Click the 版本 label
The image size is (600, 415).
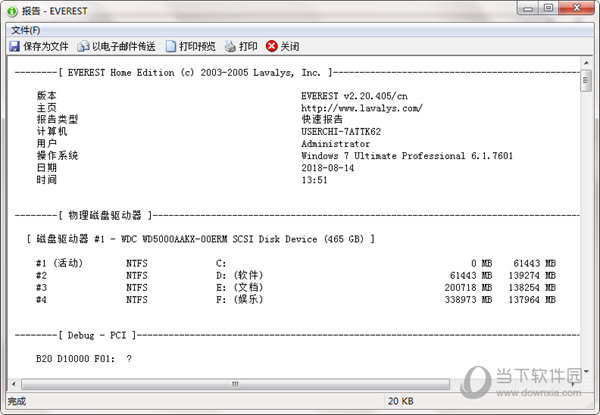click(47, 96)
